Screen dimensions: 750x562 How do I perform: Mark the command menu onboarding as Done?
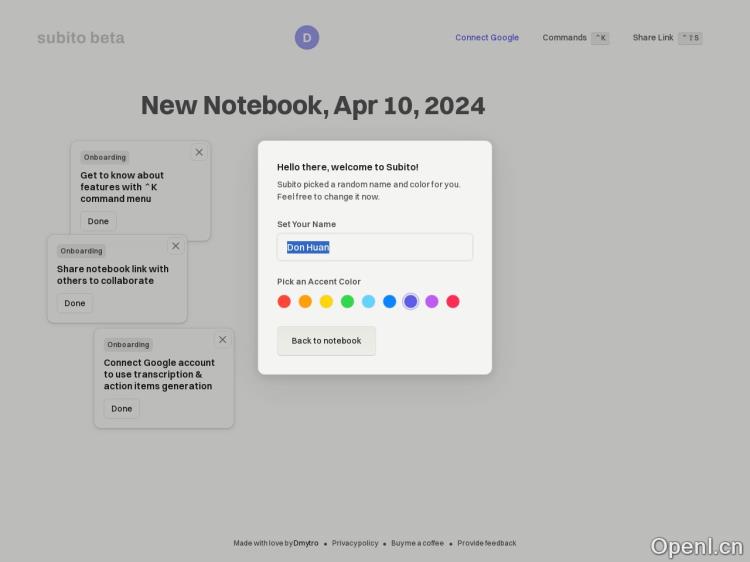98,221
